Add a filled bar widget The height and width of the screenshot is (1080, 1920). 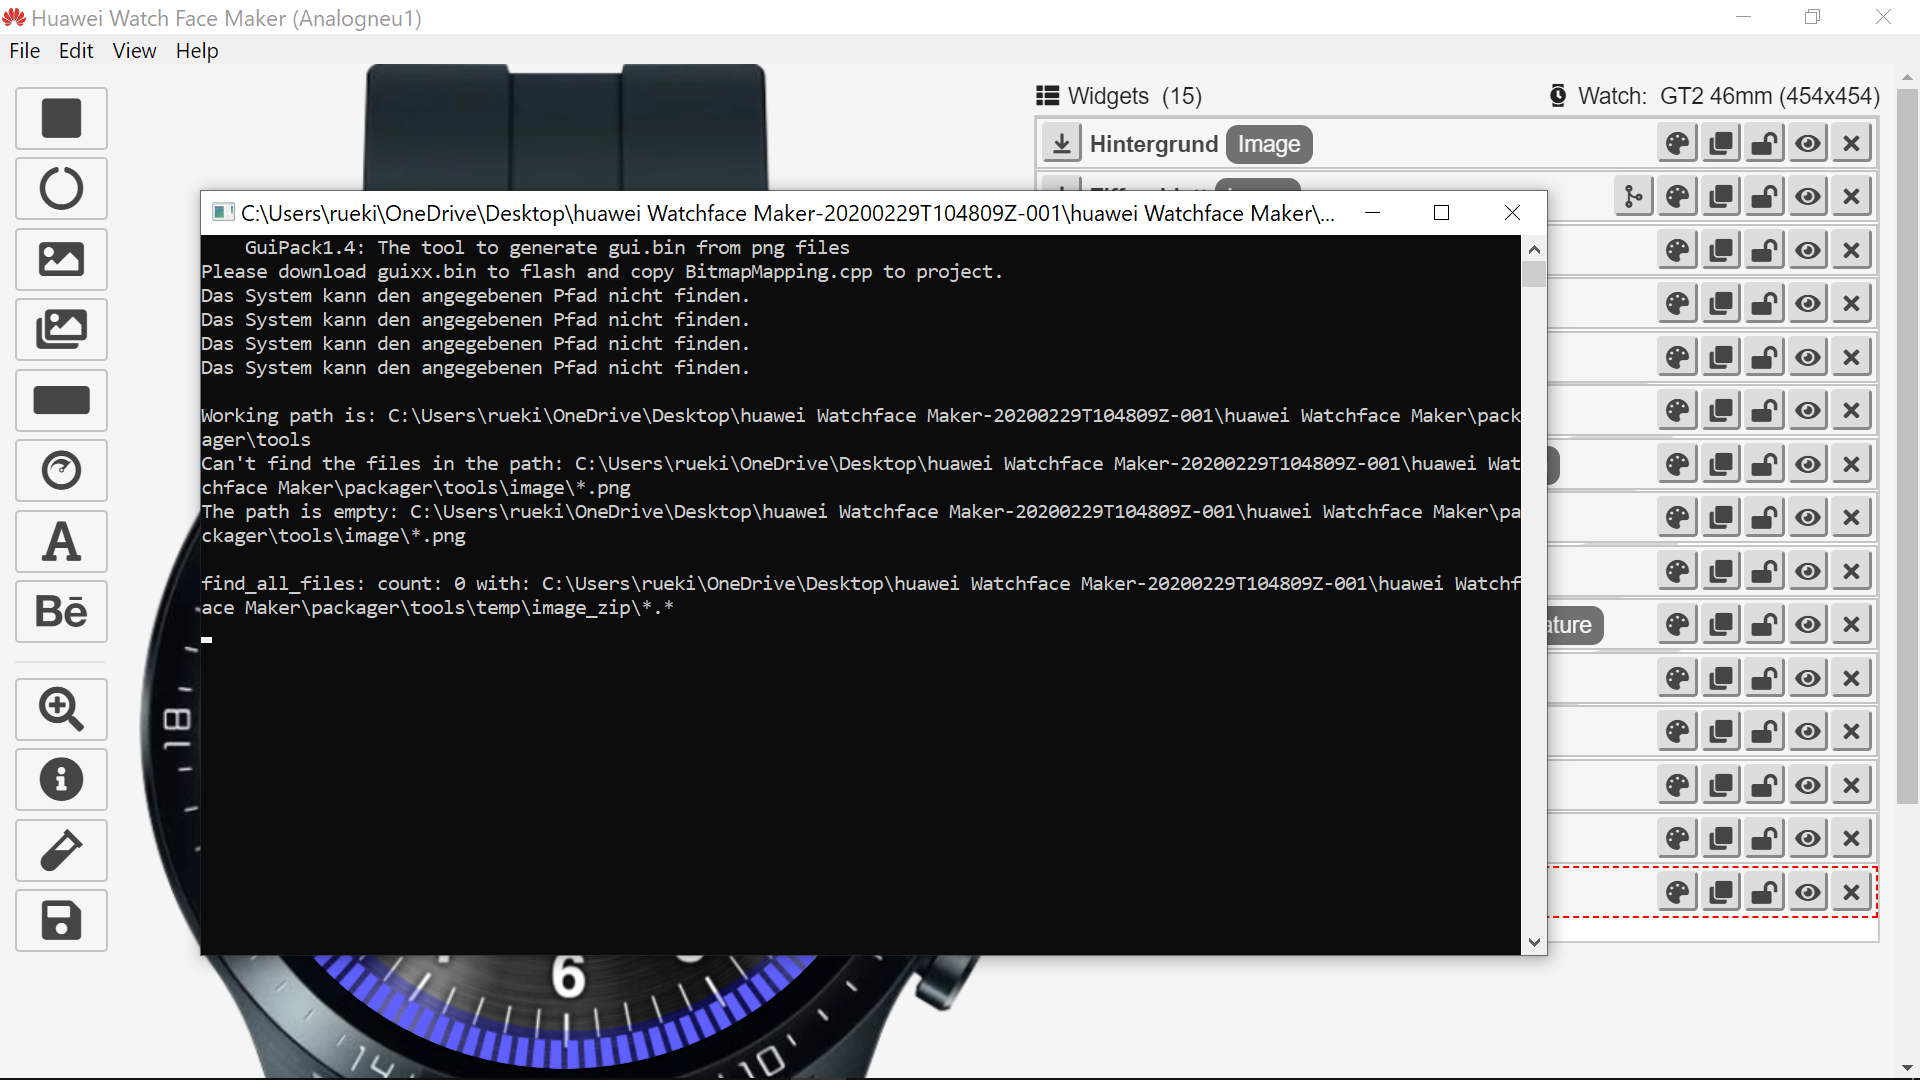[x=61, y=400]
